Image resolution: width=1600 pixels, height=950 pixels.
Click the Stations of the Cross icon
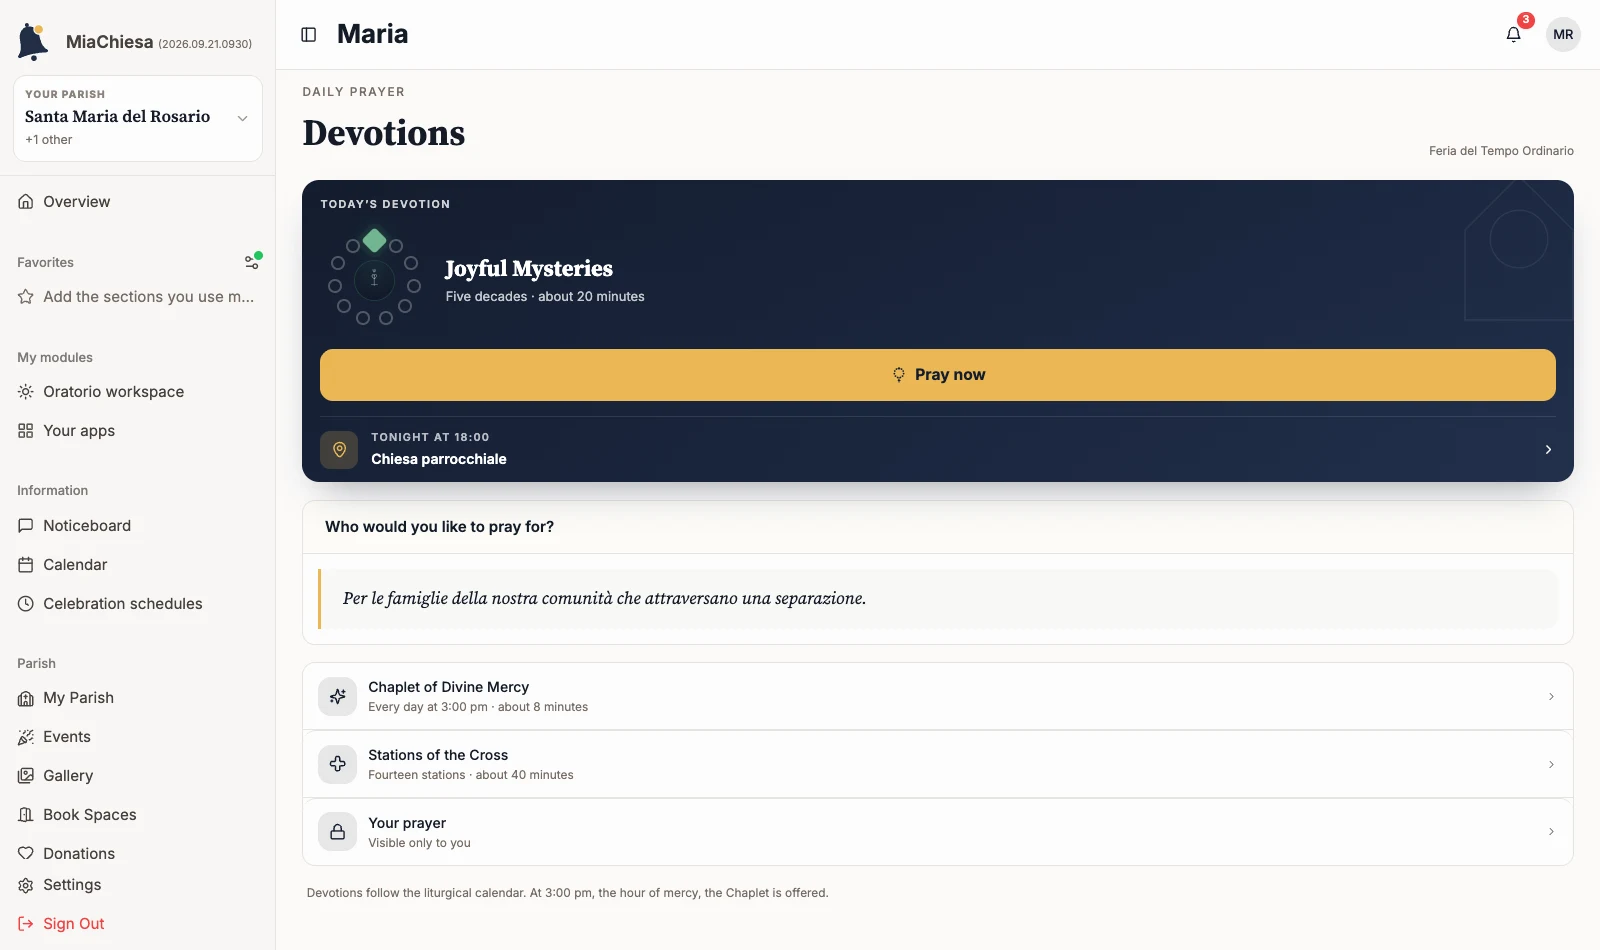click(338, 764)
